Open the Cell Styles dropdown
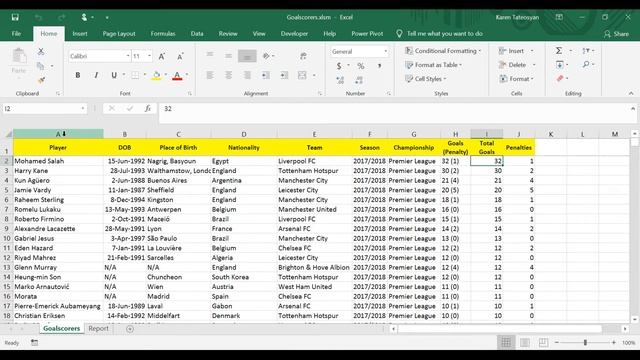 coord(426,79)
